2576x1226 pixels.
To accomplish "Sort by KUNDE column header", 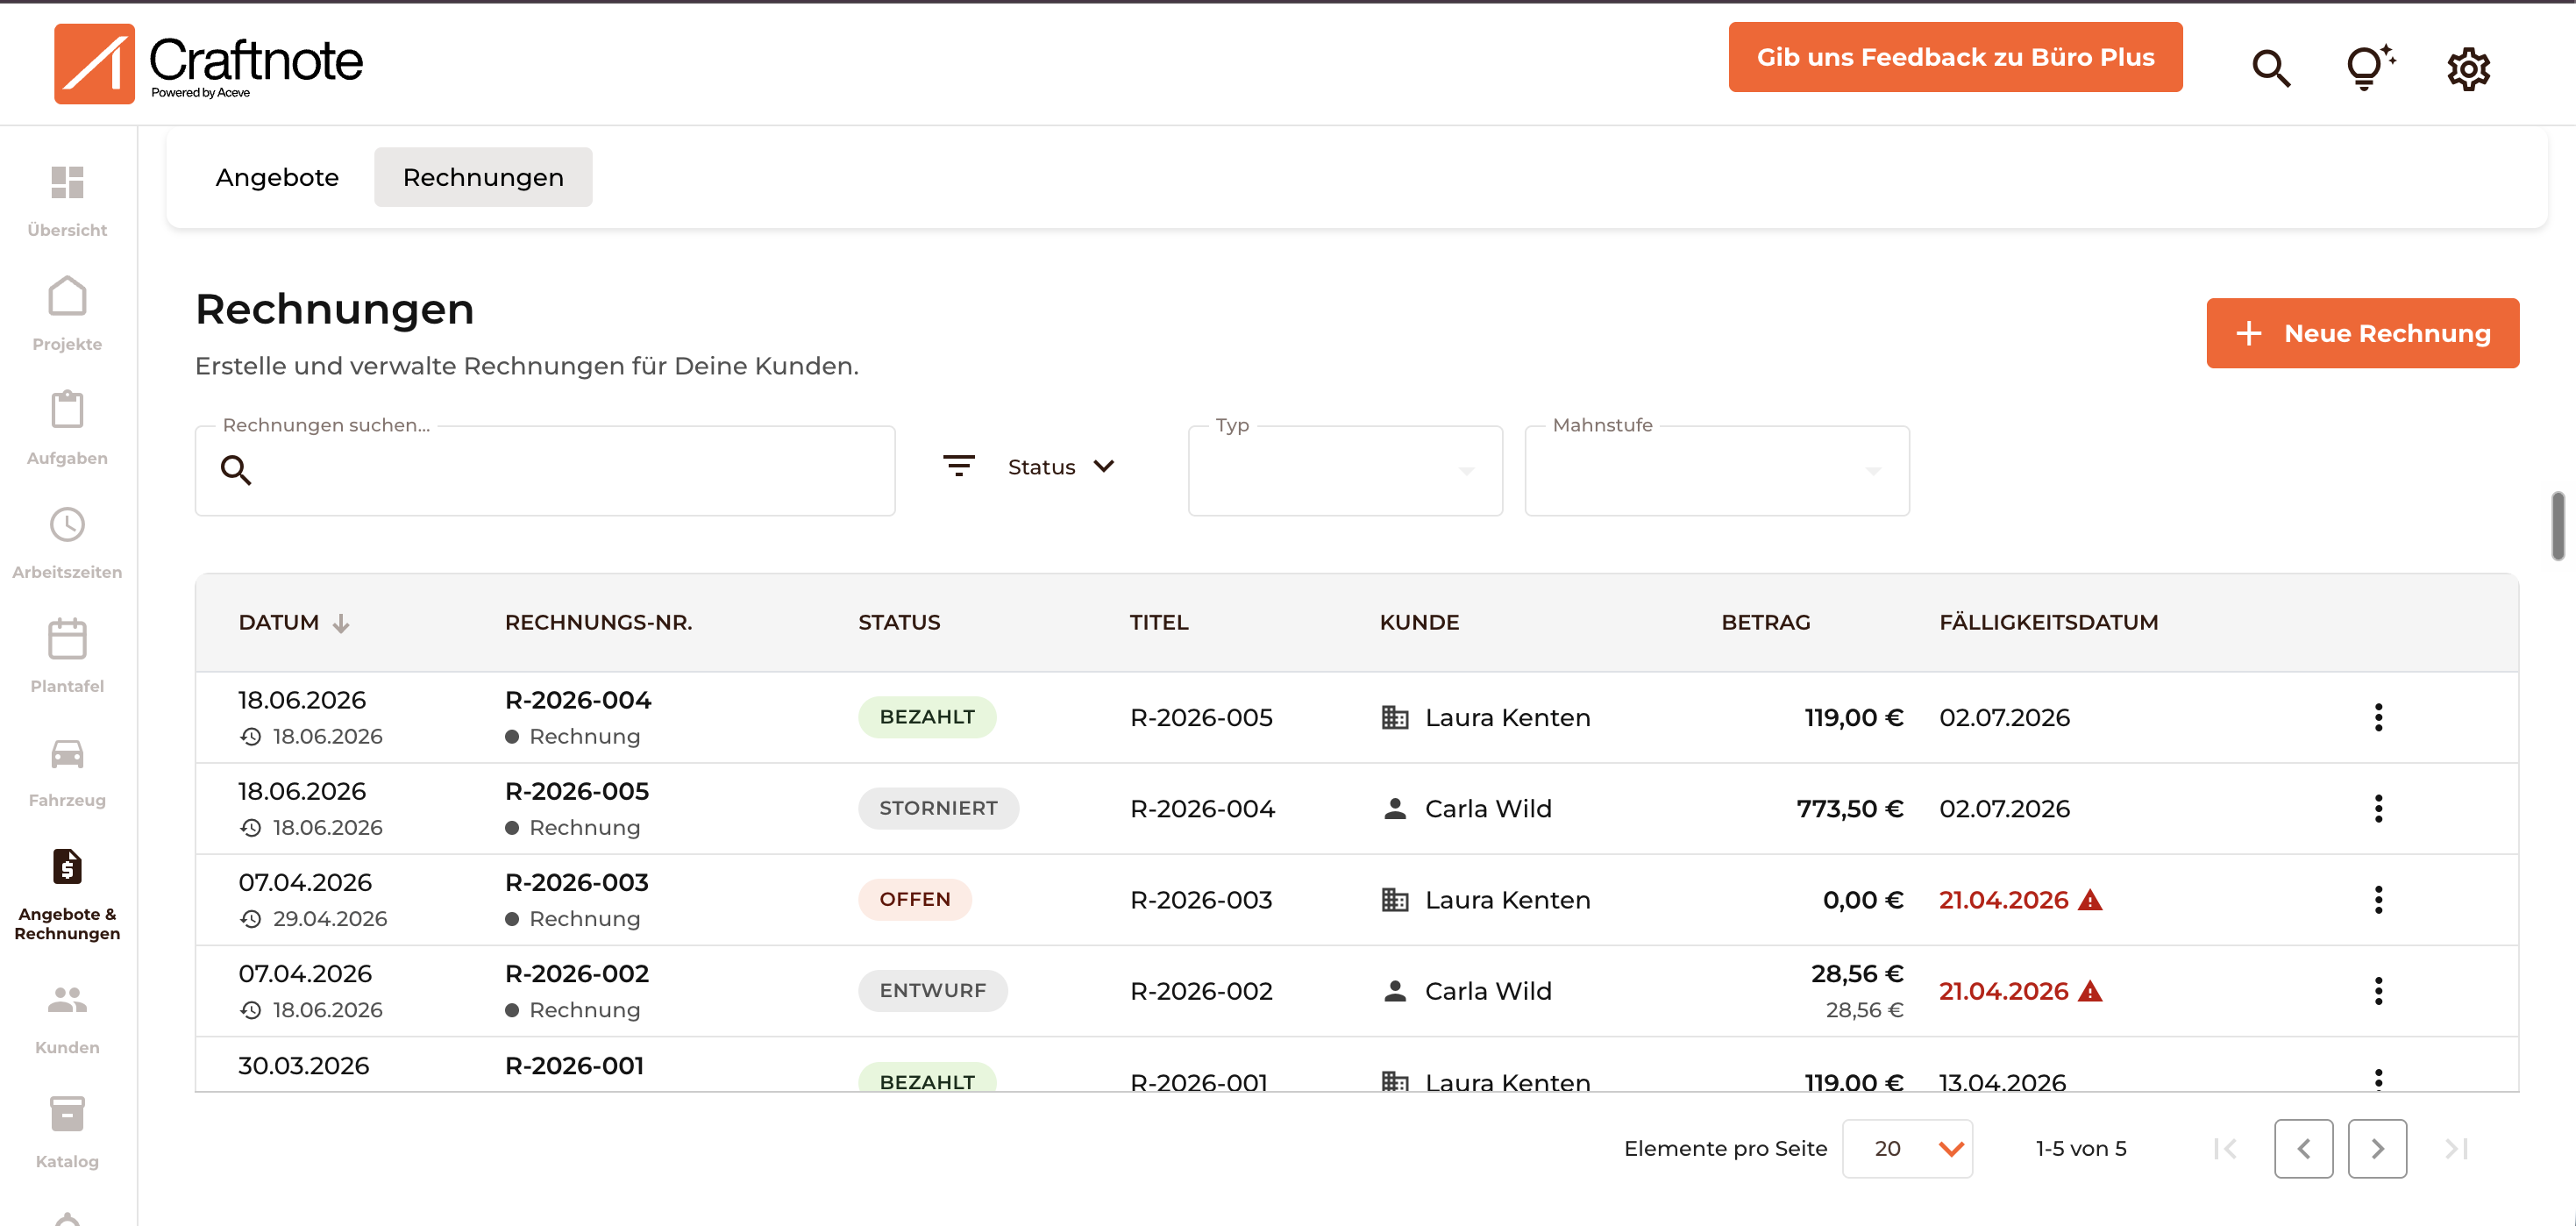I will pyautogui.click(x=1419, y=622).
